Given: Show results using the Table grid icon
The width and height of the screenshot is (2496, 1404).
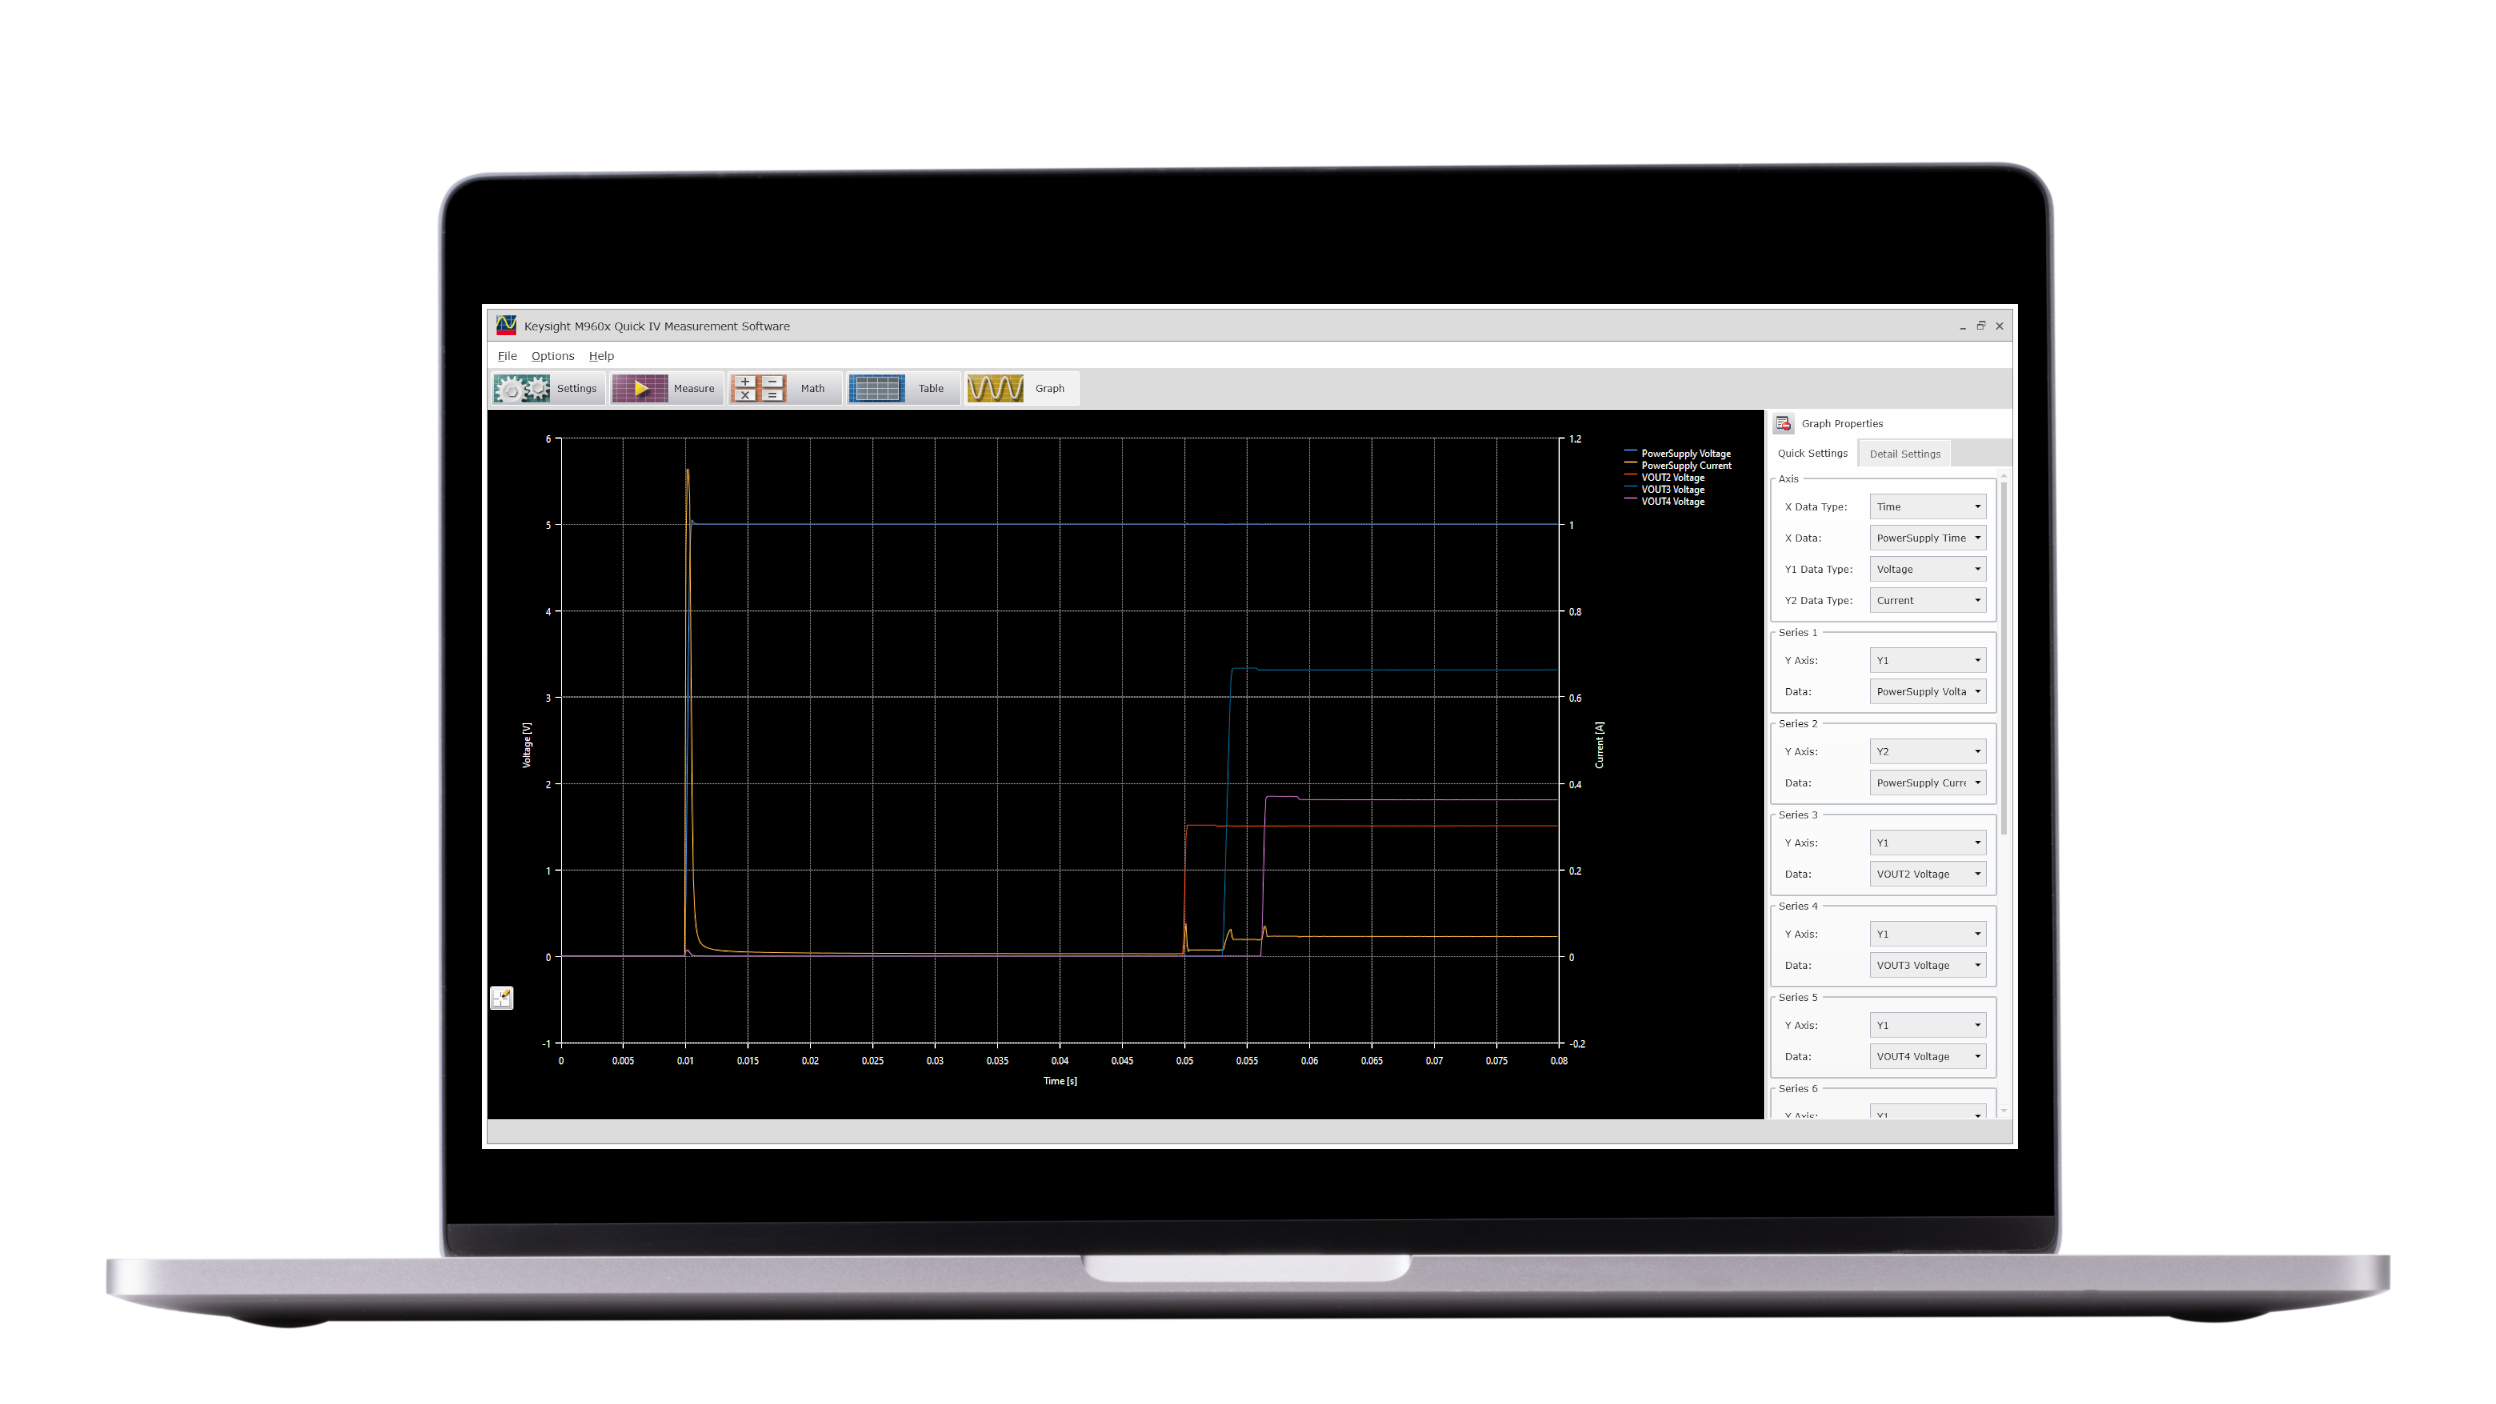Looking at the screenshot, I should click(x=876, y=388).
